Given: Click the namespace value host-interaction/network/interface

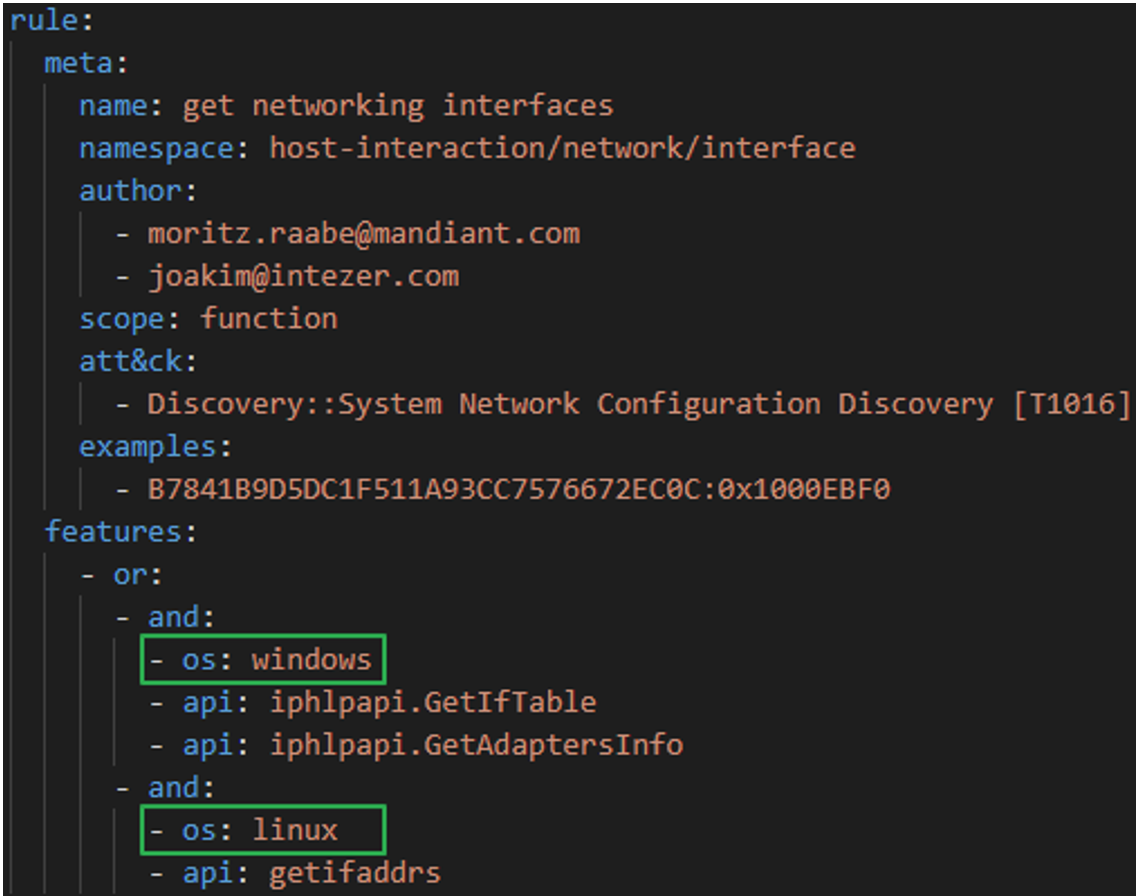Looking at the screenshot, I should 562,148.
